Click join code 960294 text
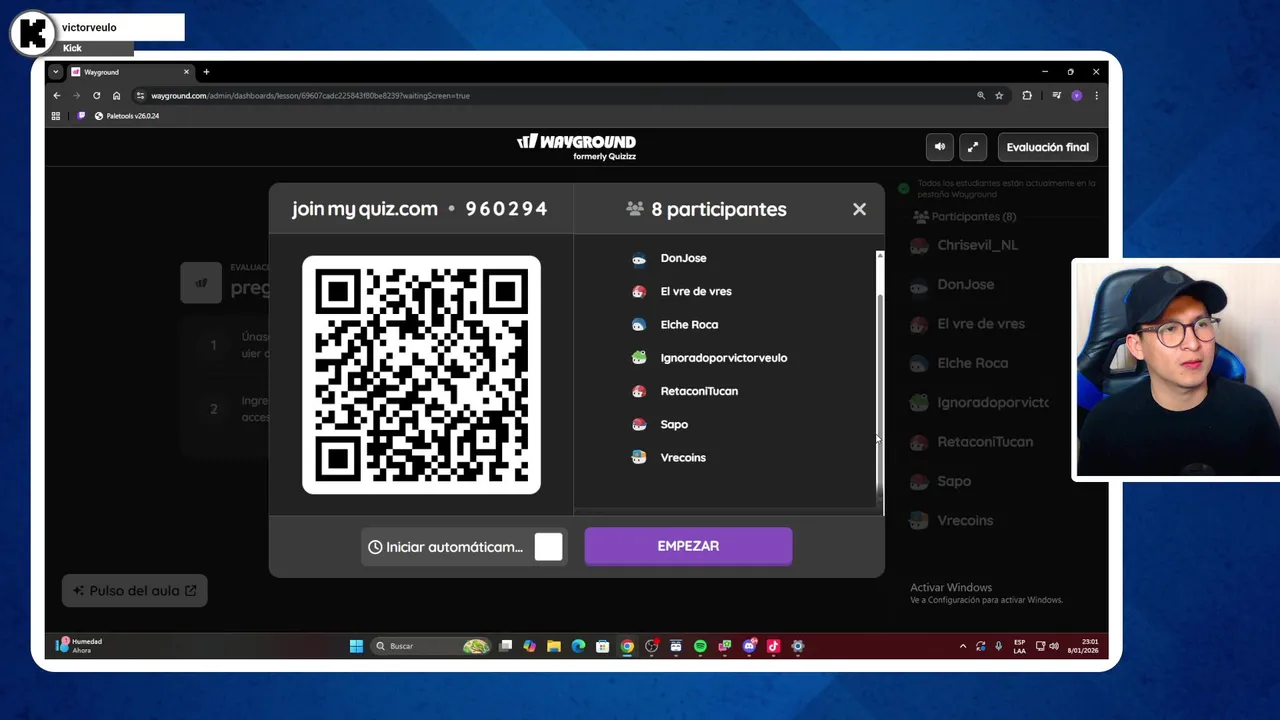 (x=506, y=209)
